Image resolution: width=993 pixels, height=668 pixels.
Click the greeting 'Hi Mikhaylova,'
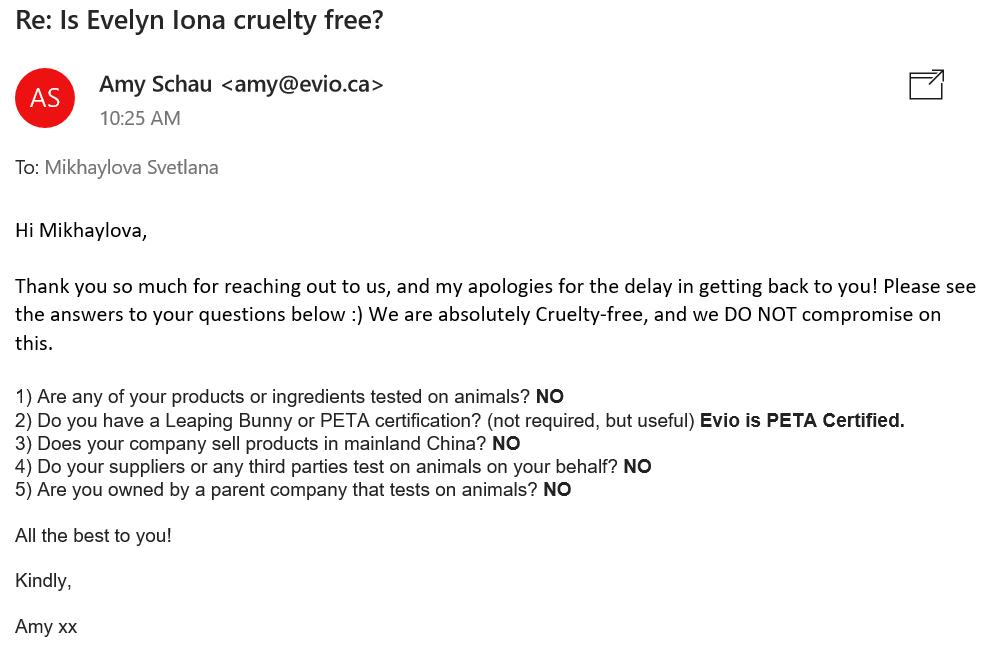point(81,230)
